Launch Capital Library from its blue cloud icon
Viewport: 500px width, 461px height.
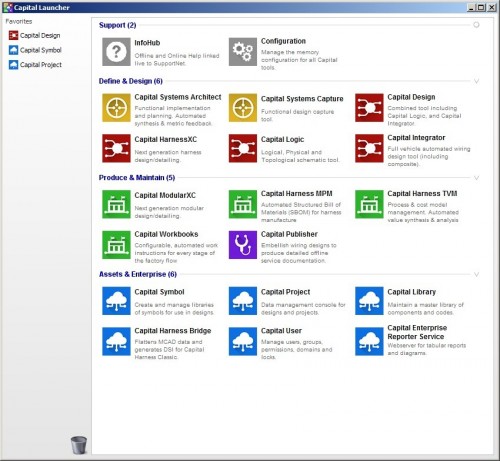click(x=369, y=301)
